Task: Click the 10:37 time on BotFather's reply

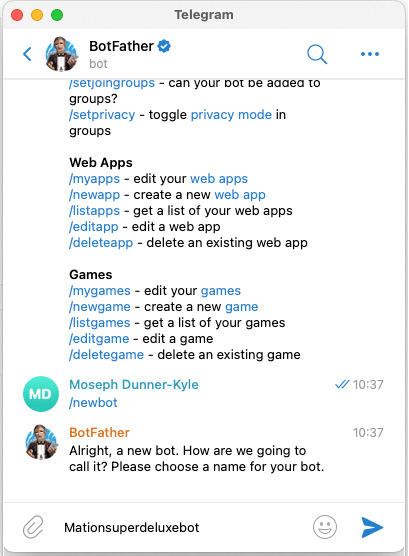Action: coord(368,433)
